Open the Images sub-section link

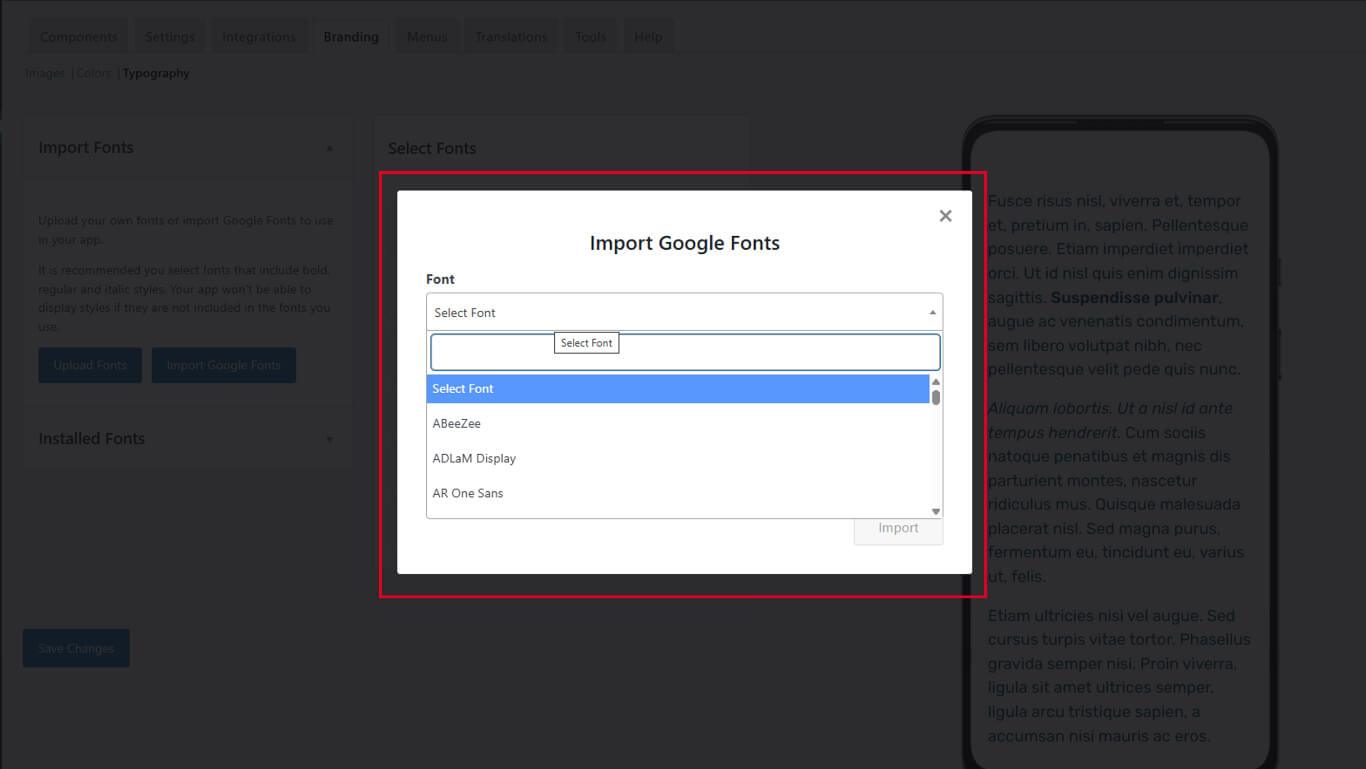[45, 73]
